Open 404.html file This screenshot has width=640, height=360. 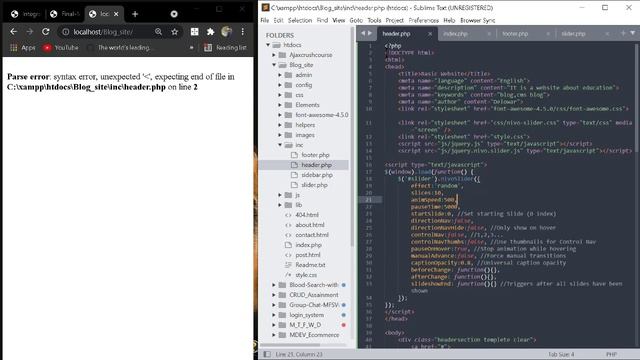pos(307,215)
